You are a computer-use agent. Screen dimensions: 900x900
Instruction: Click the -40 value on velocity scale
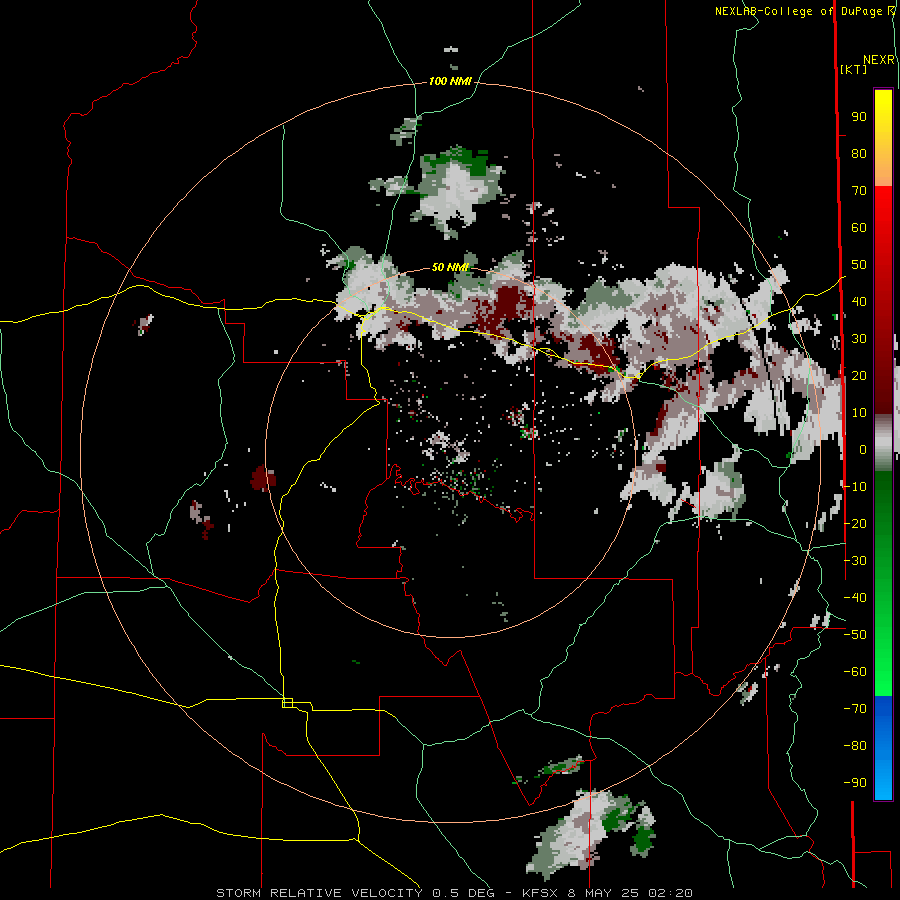click(855, 598)
